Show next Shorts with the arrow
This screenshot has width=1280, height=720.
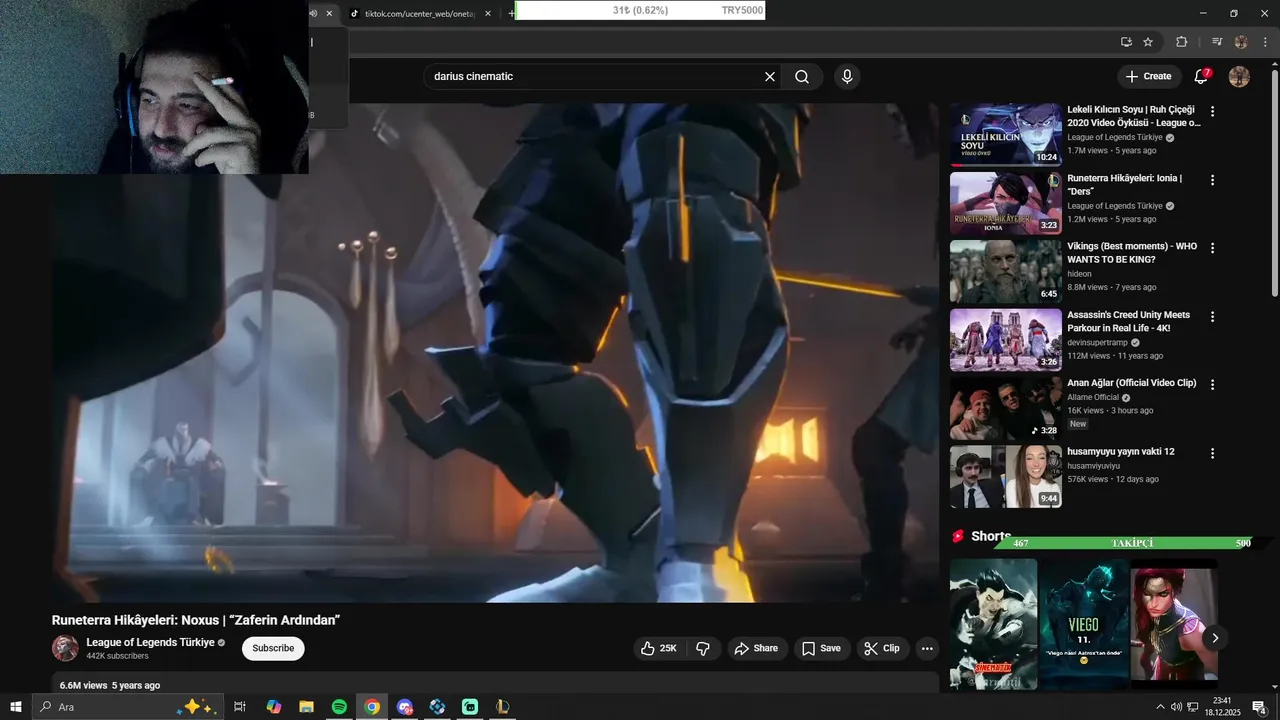click(1215, 638)
